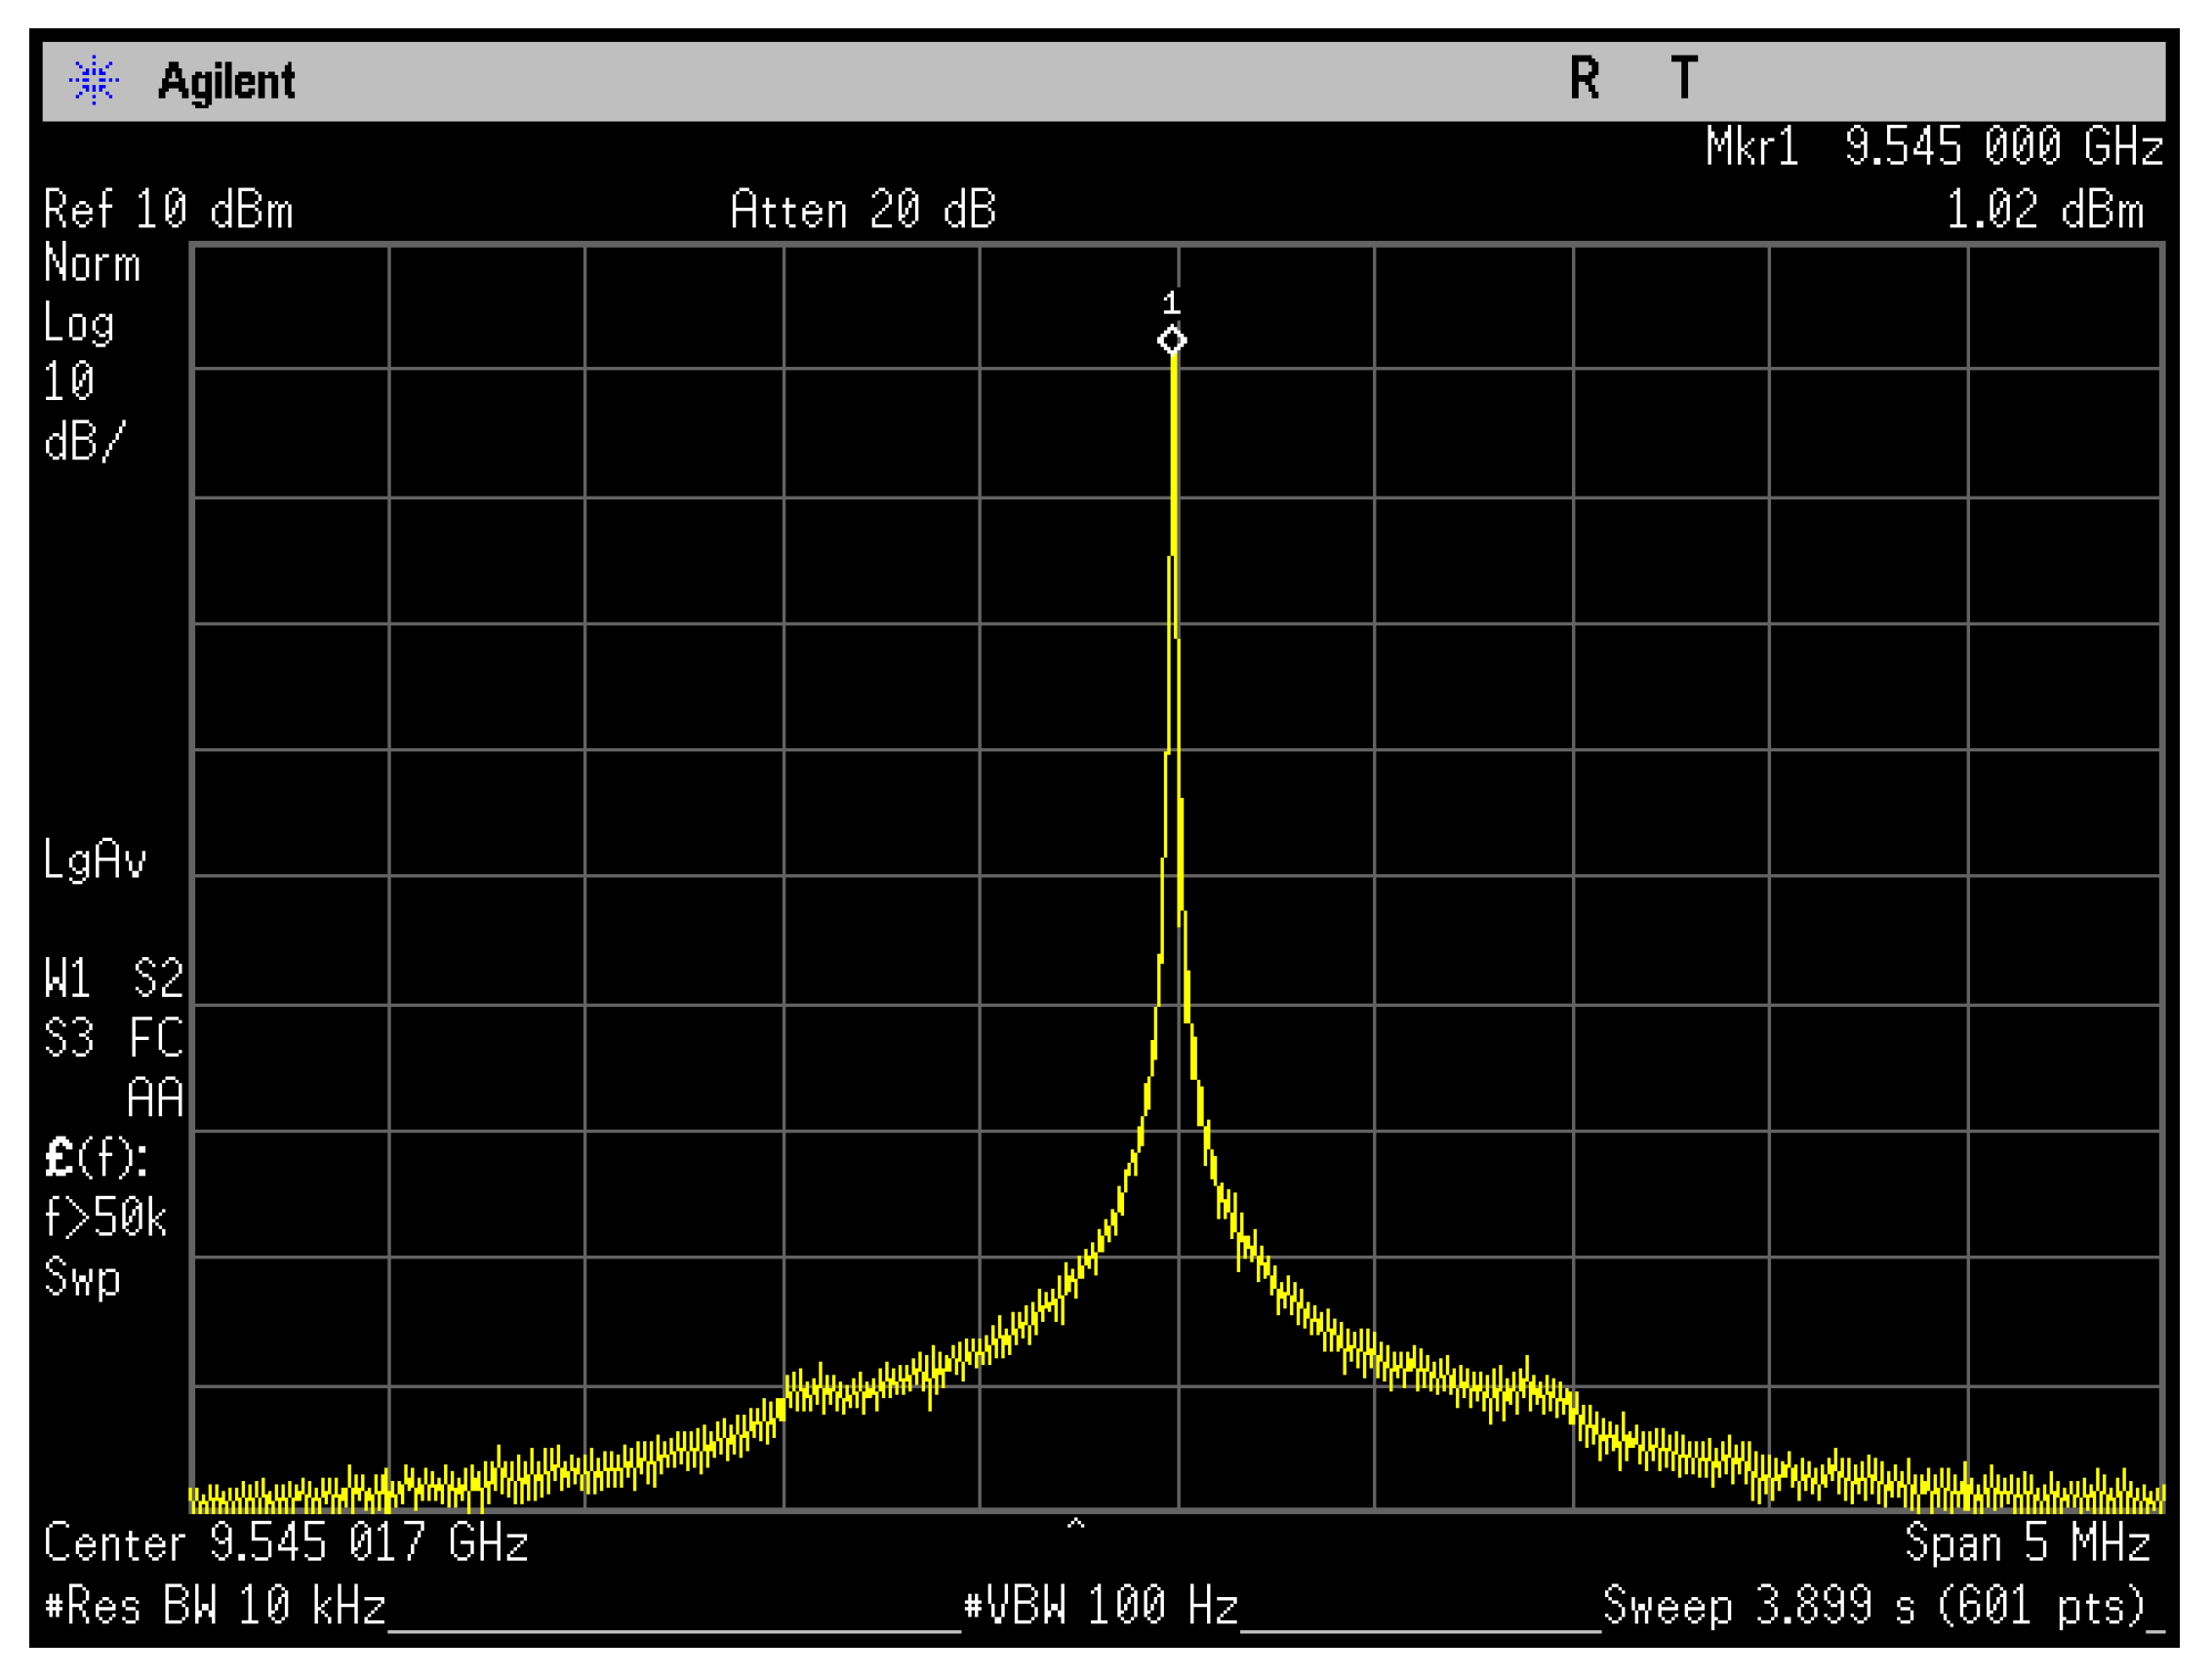Click the Atten 20 dB label
The width and height of the screenshot is (2212, 1679).
click(863, 211)
